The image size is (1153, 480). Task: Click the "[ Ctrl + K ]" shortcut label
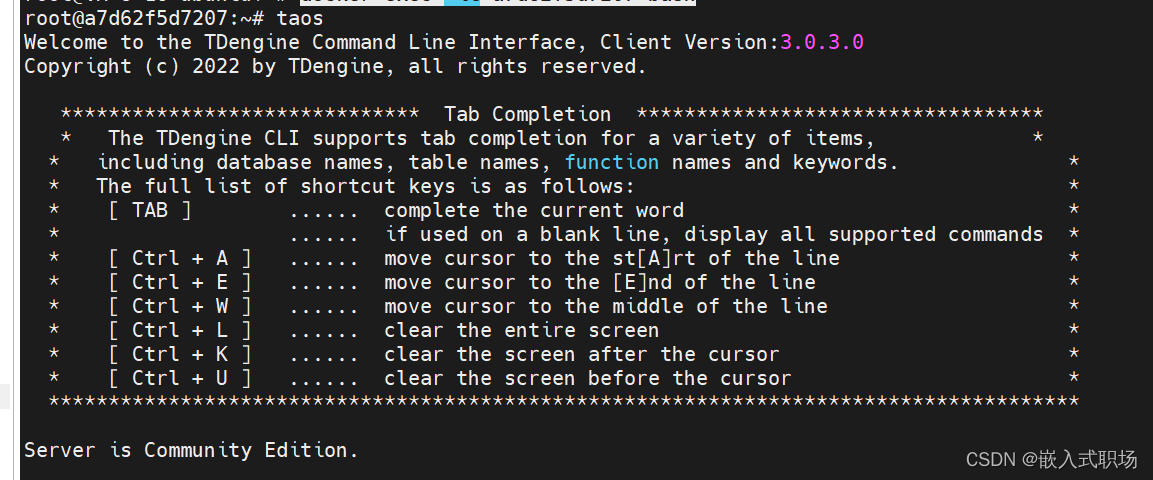point(180,354)
